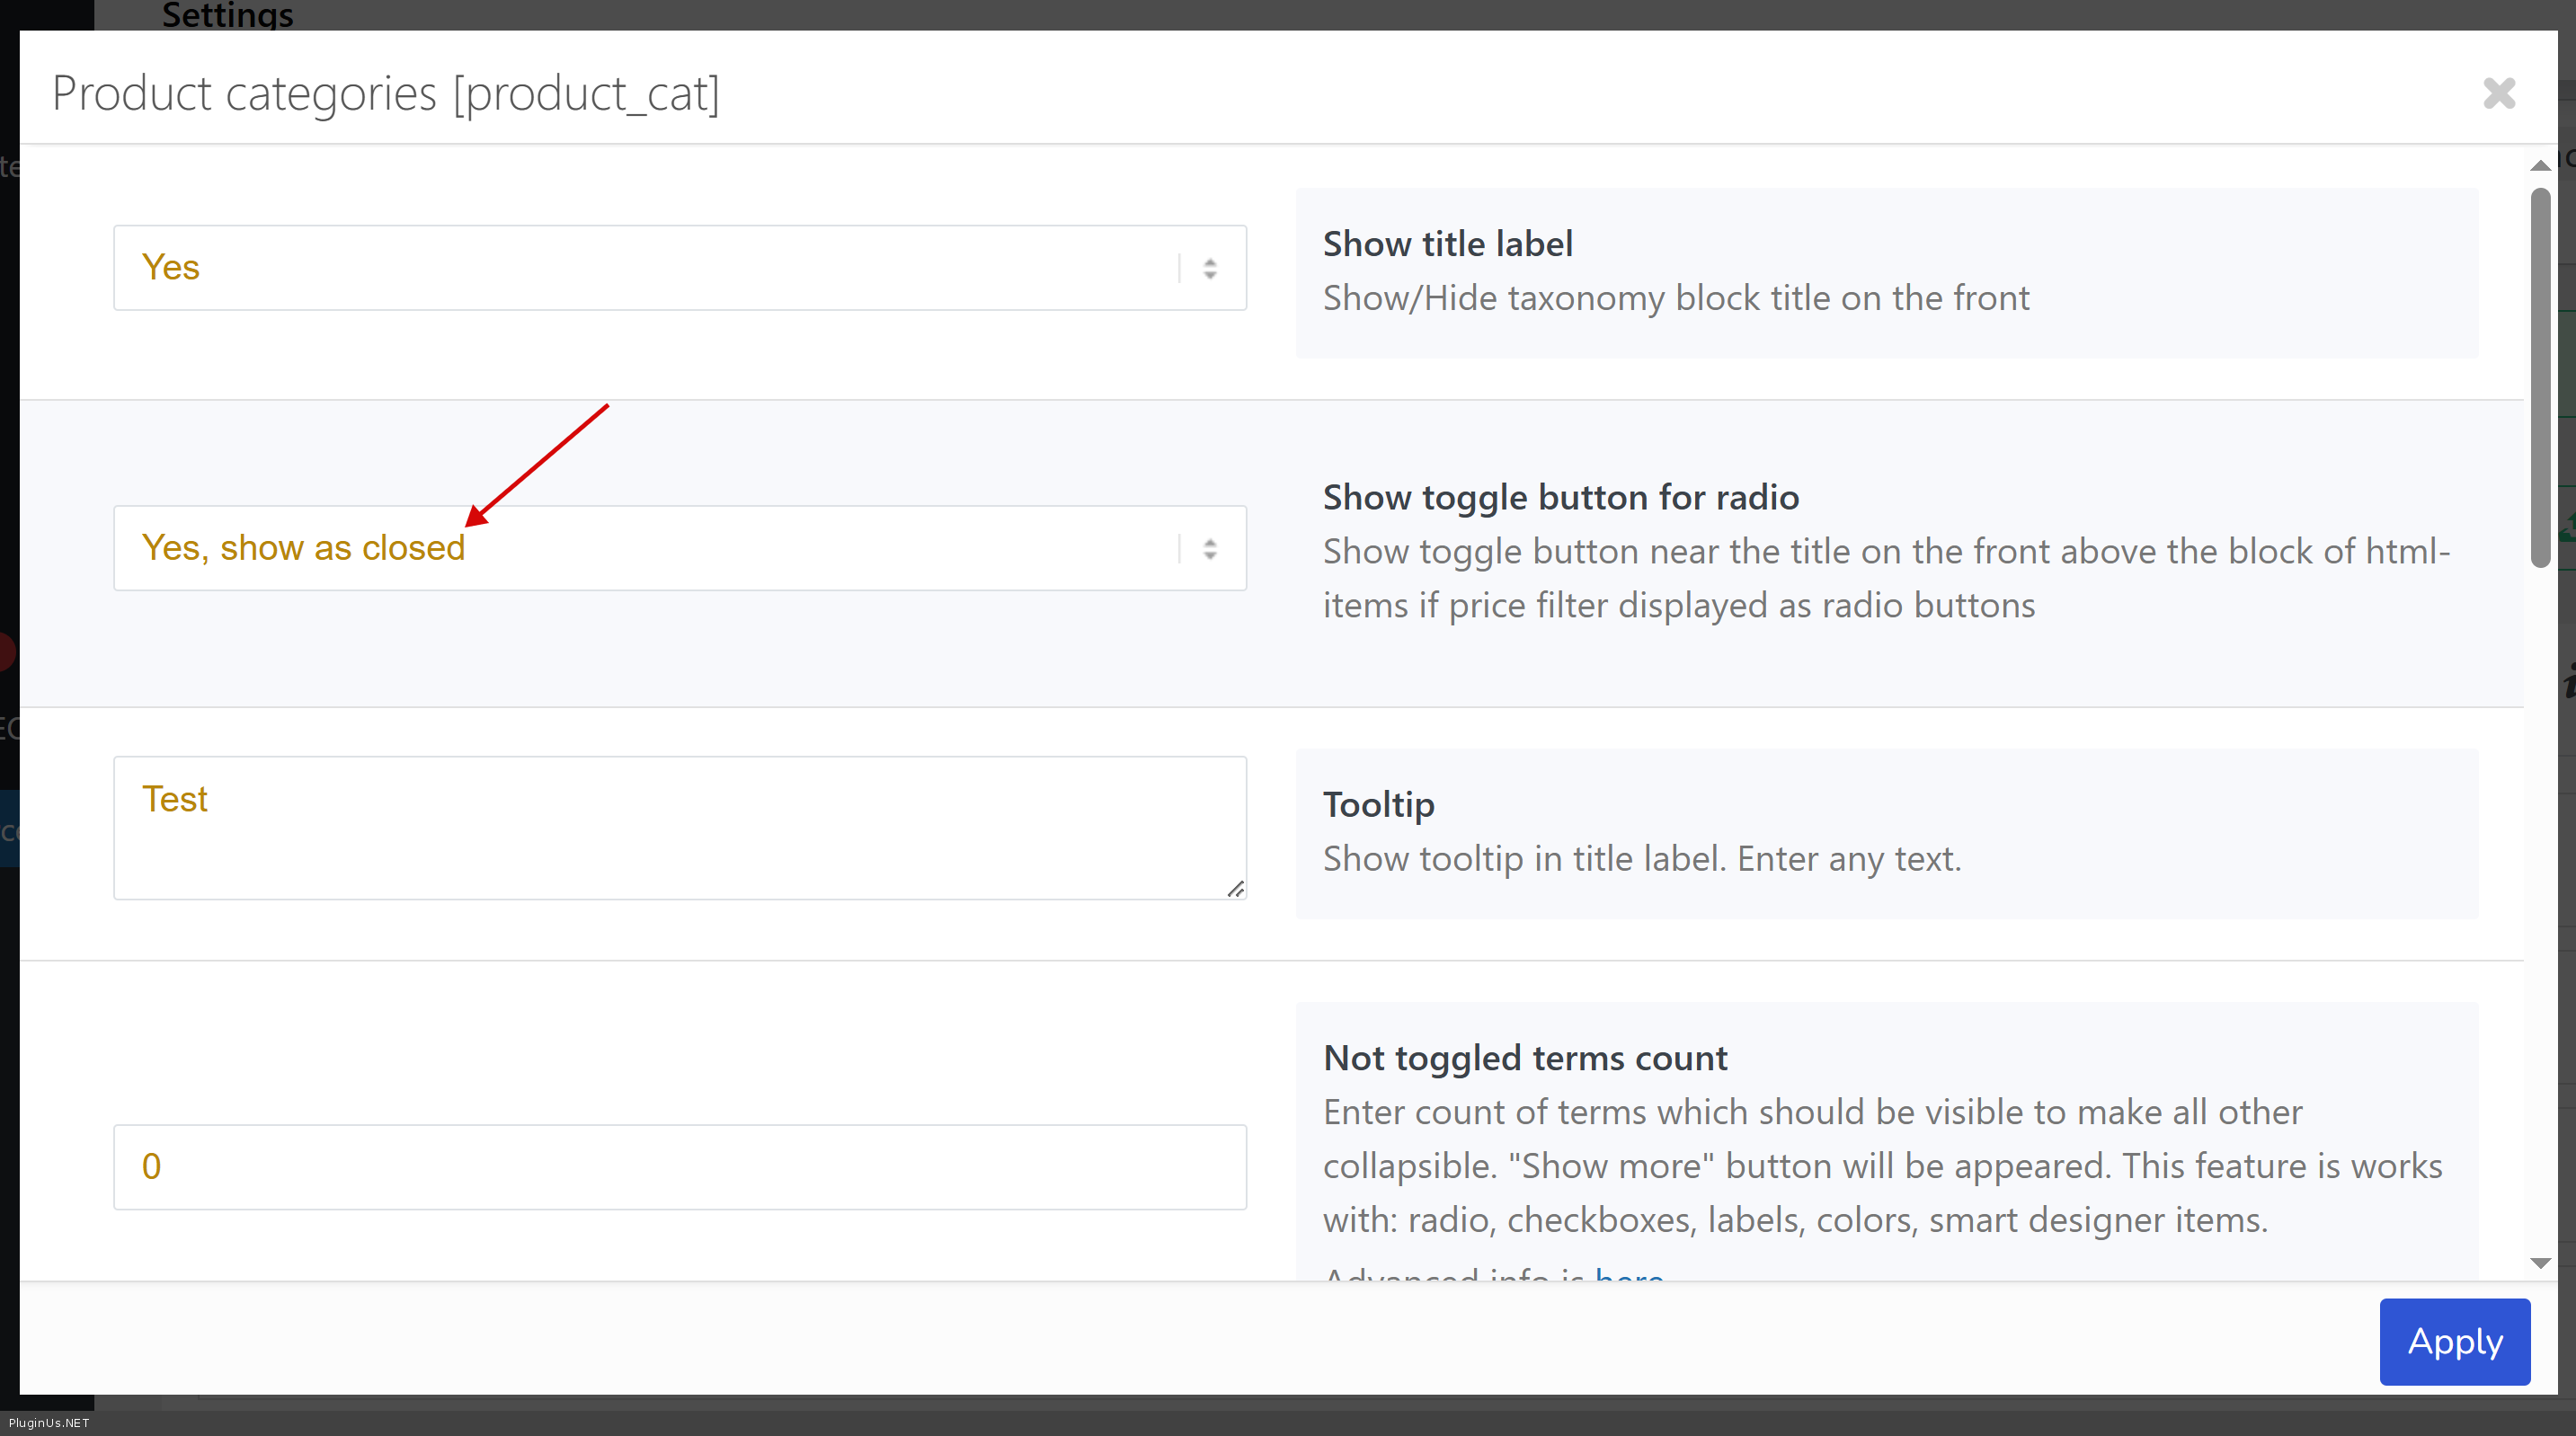The image size is (2576, 1436).
Task: Click the 'Product categories [product_cat]' dialog title
Action: point(385,94)
